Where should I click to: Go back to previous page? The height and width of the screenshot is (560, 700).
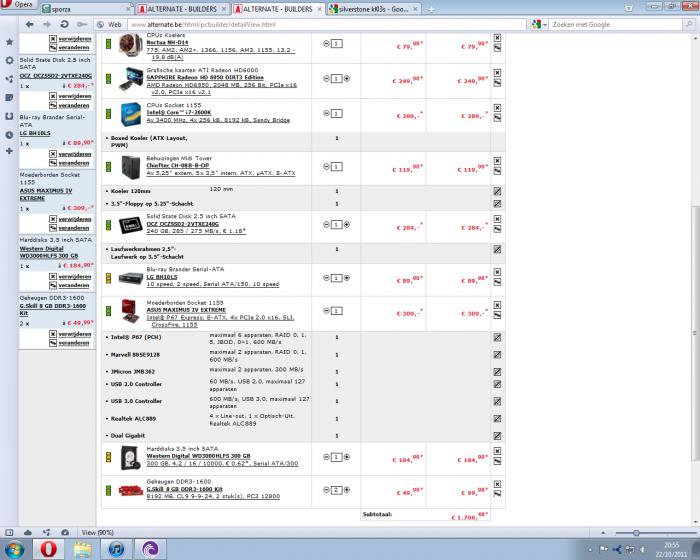(x=29, y=25)
